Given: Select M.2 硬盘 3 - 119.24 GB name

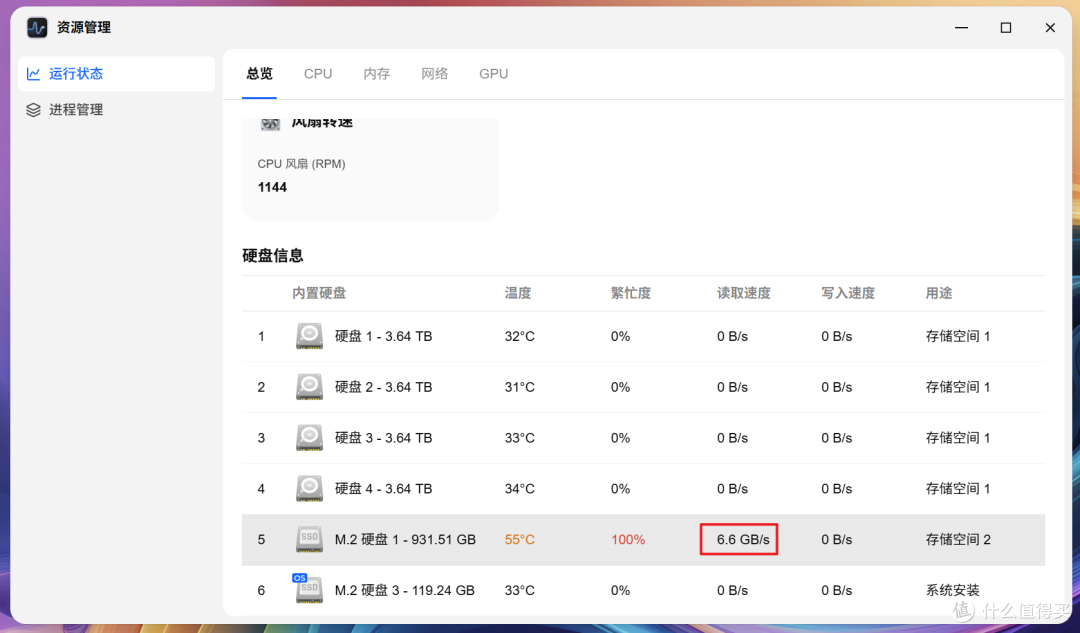Looking at the screenshot, I should (x=405, y=590).
